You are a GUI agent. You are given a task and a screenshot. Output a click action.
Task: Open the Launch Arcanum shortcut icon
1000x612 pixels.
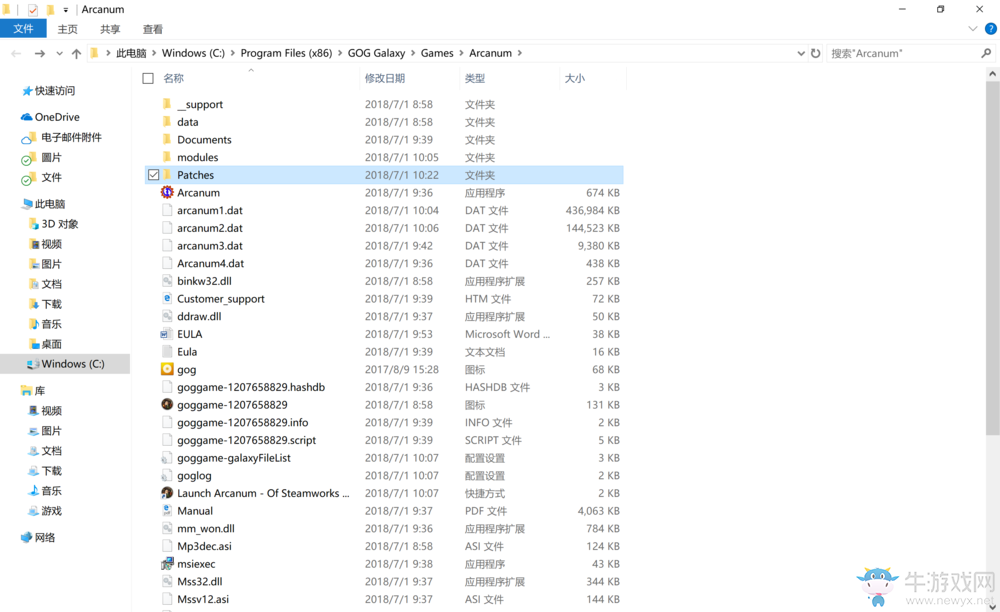(167, 493)
